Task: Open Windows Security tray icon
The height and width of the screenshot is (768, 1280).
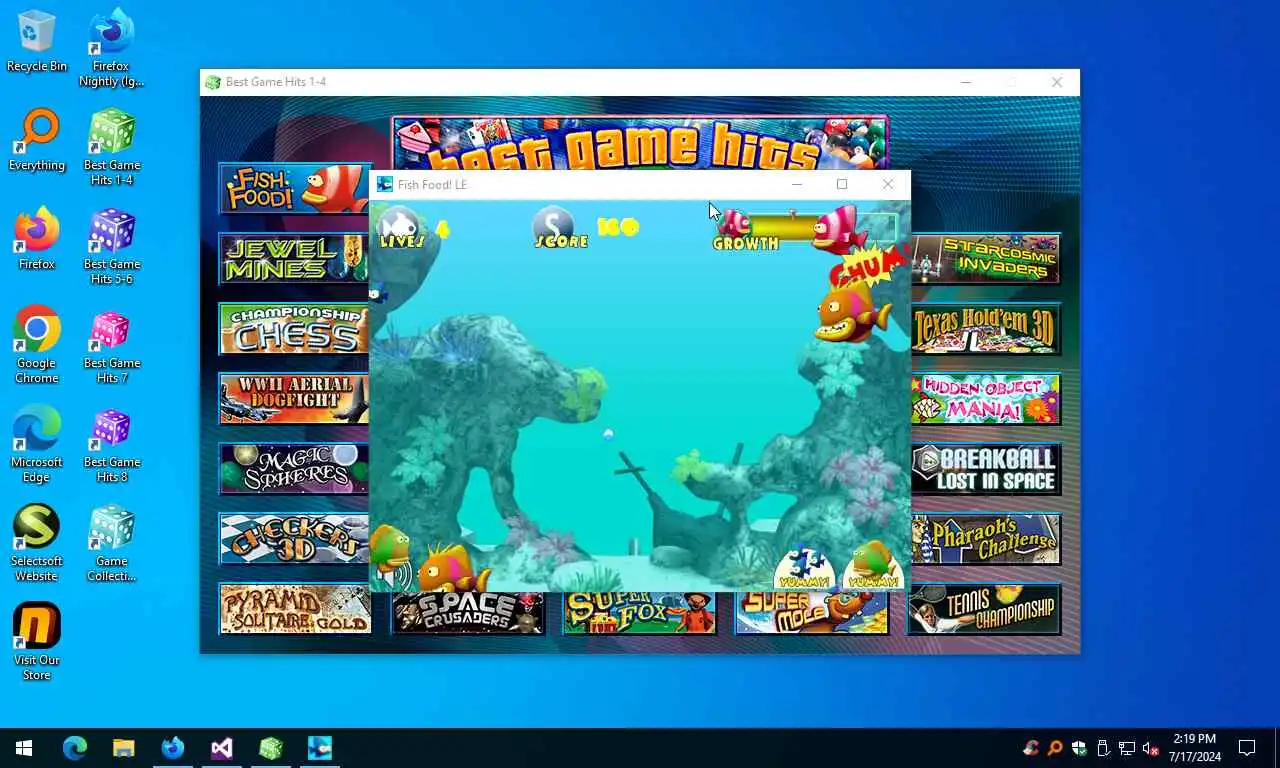Action: pos(1079,748)
